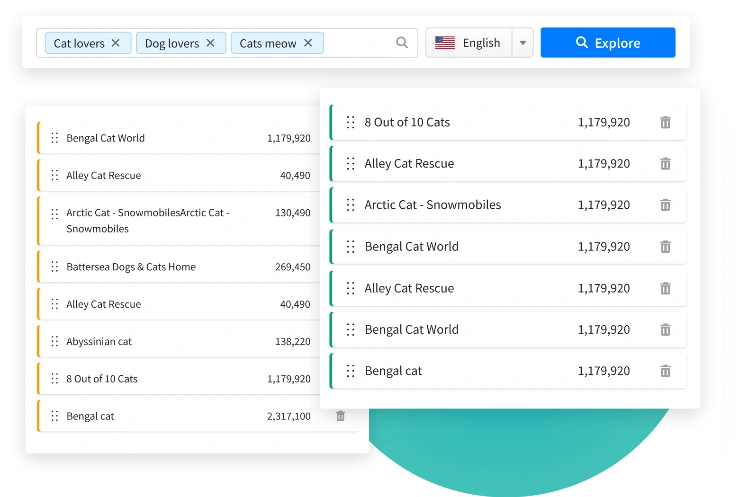Click the 130,490 audience value

click(x=293, y=213)
